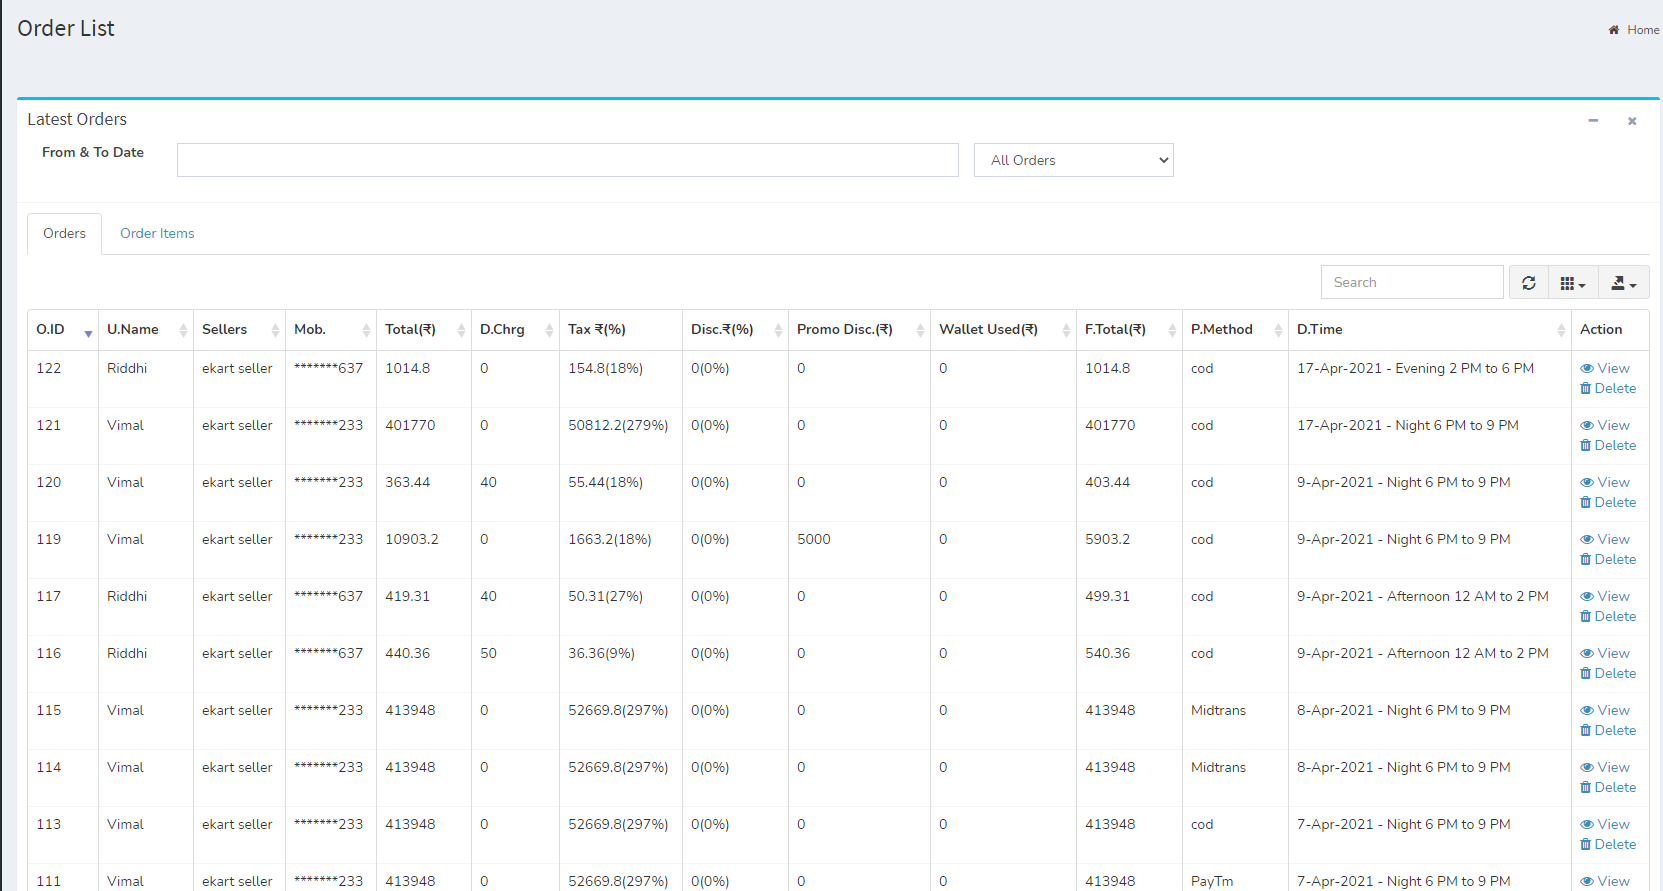Open the All Orders status dropdown
1663x891 pixels.
point(1073,160)
